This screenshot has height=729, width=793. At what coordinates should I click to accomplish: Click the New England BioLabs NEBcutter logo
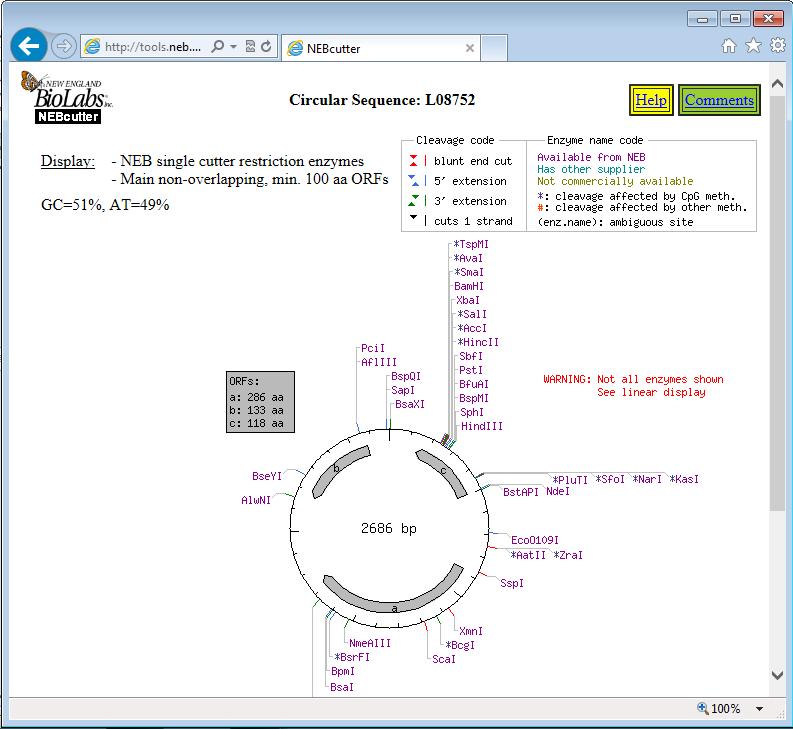(66, 97)
